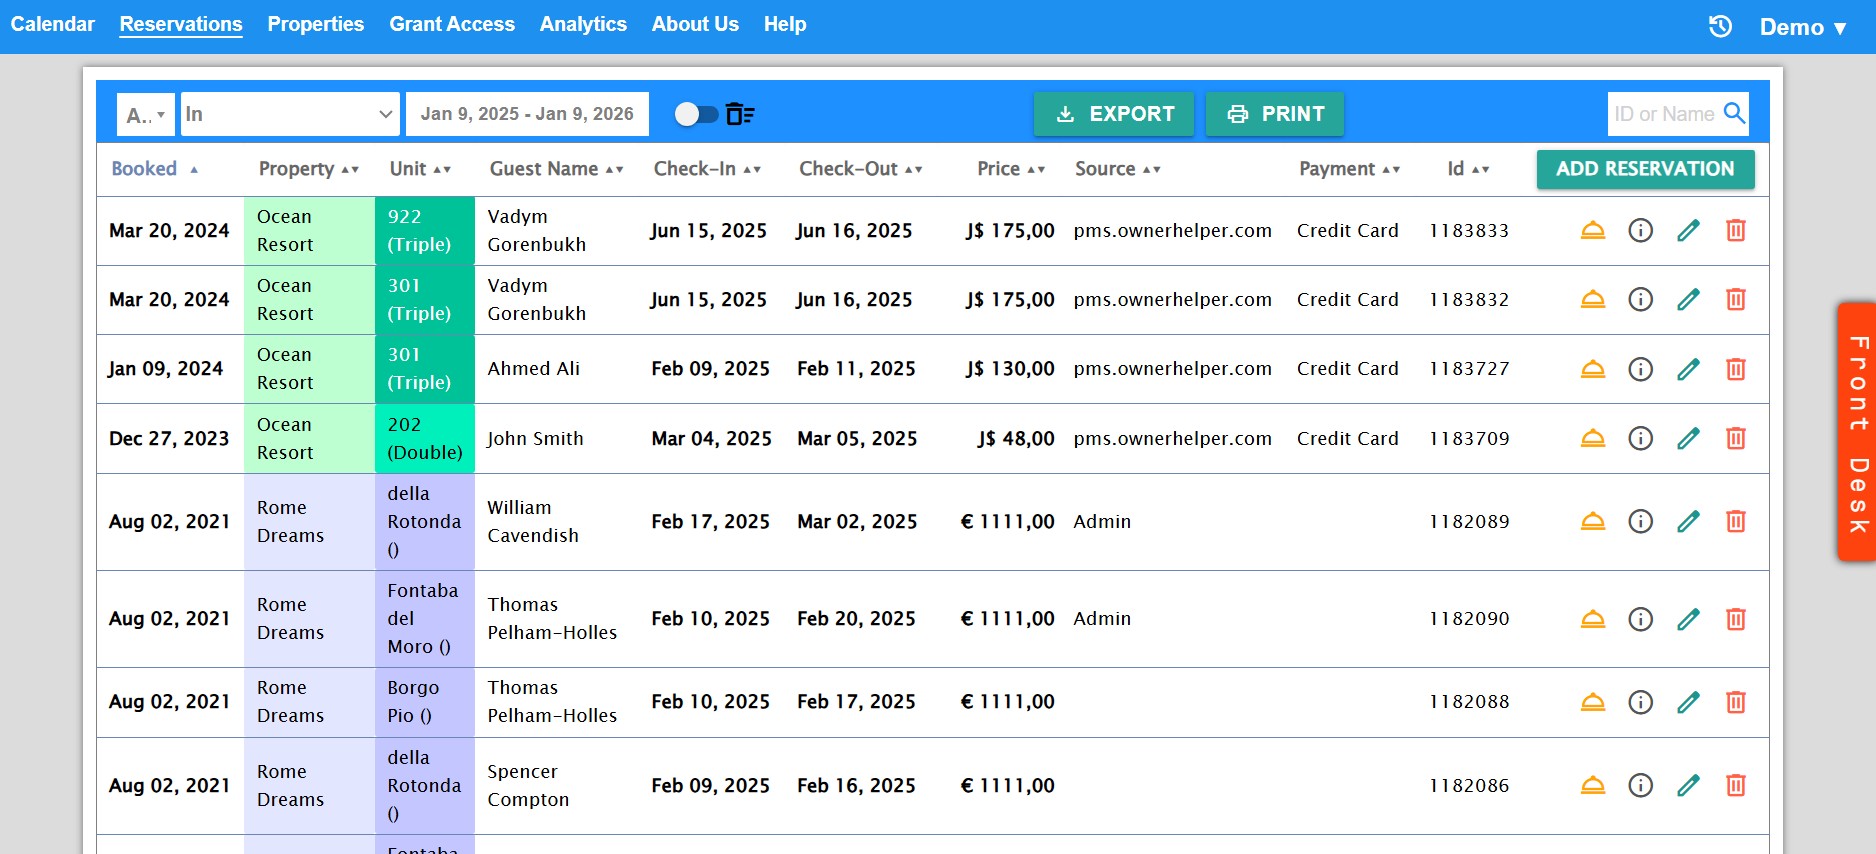The width and height of the screenshot is (1876, 854).
Task: View info for Ahmed Ali reservation
Action: coord(1640,369)
